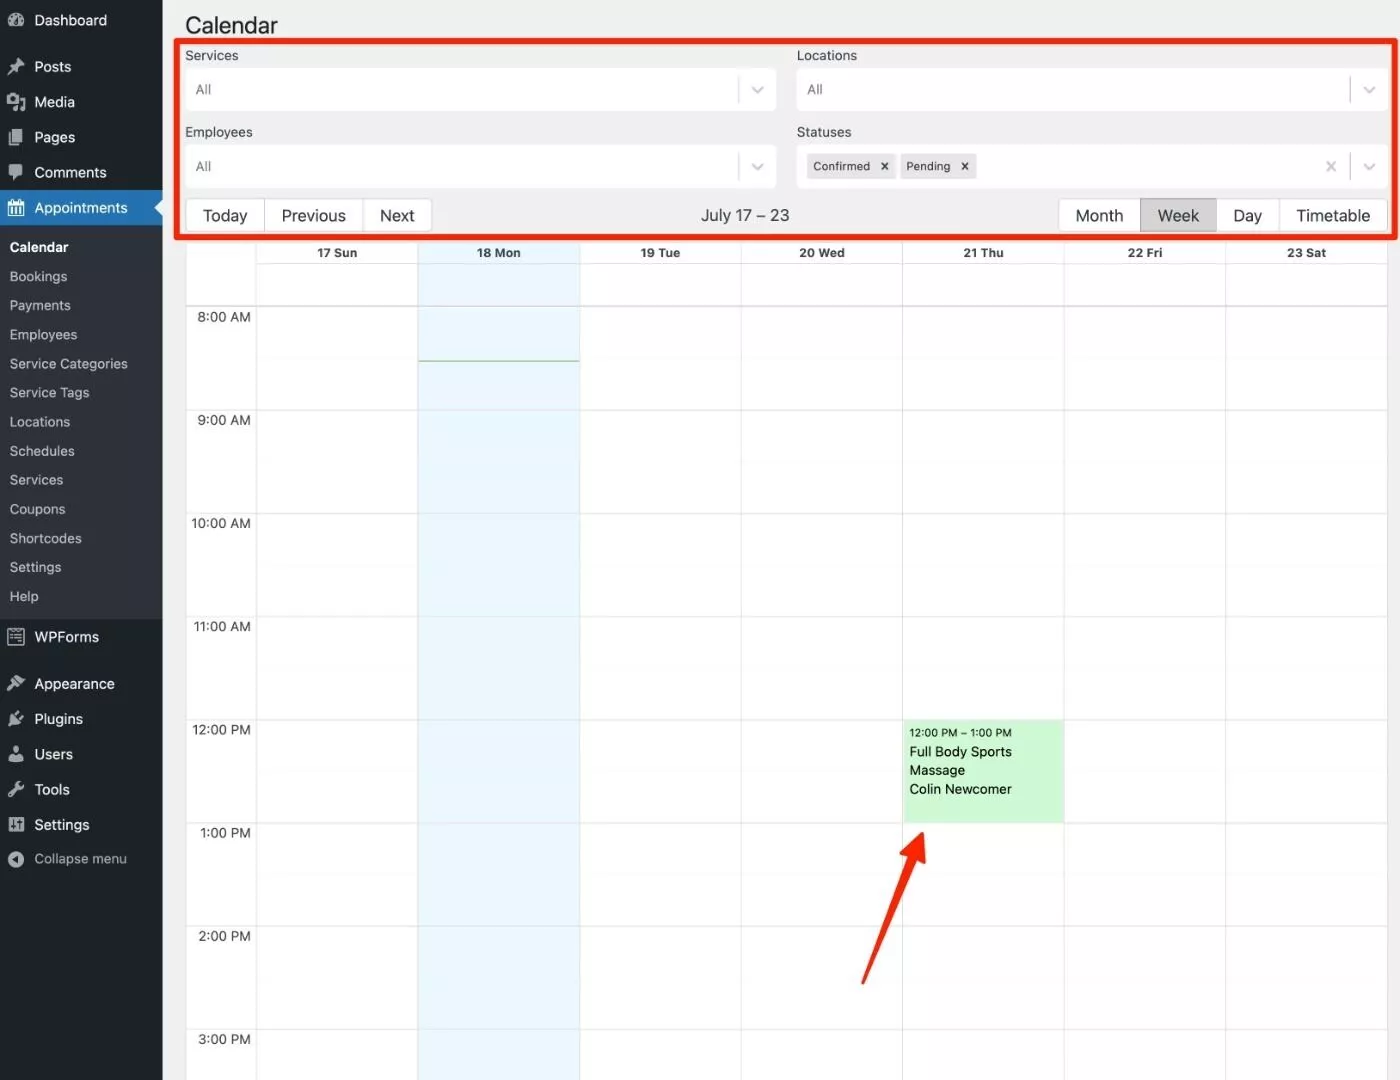Viewport: 1400px width, 1080px height.
Task: Open Schedules submenu link
Action: tap(42, 451)
